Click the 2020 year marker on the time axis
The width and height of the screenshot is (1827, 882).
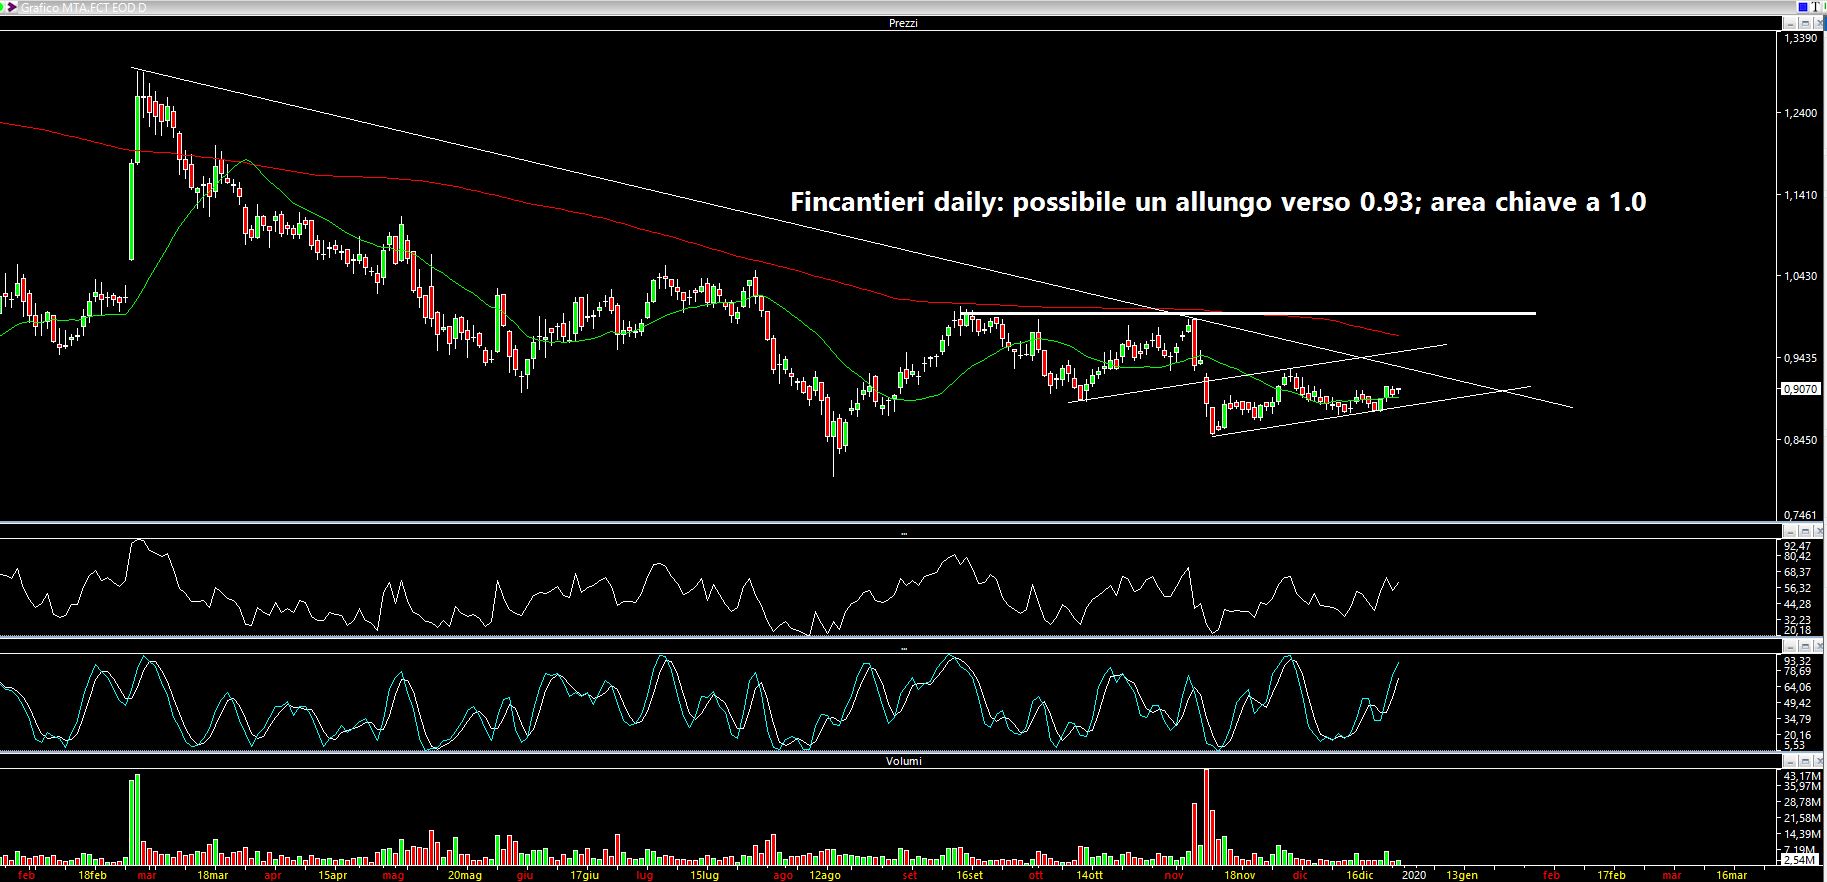pos(1412,875)
